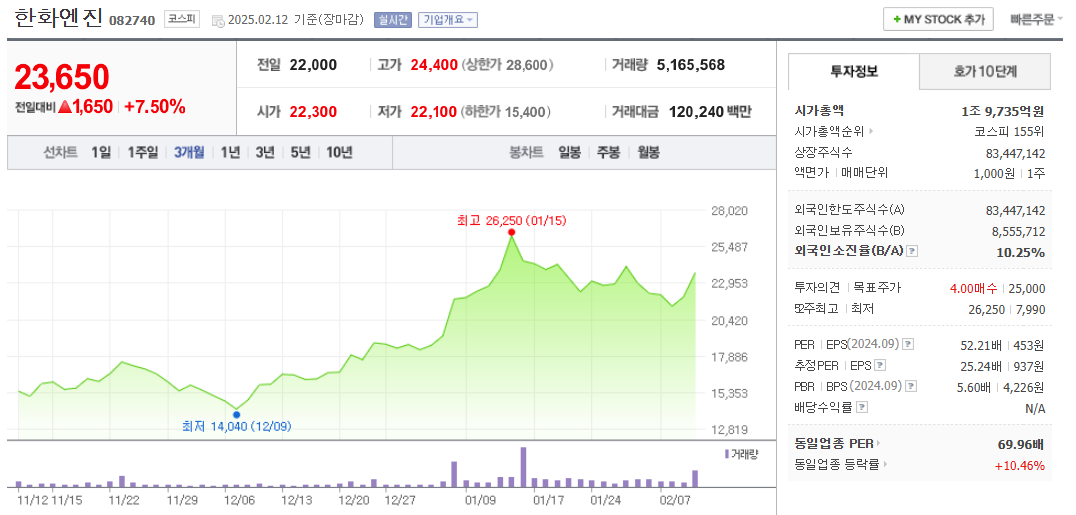Image resolution: width=1076 pixels, height=515 pixels.
Task: Click help icon next to PBR BPS(2024.09)
Action: coord(909,387)
